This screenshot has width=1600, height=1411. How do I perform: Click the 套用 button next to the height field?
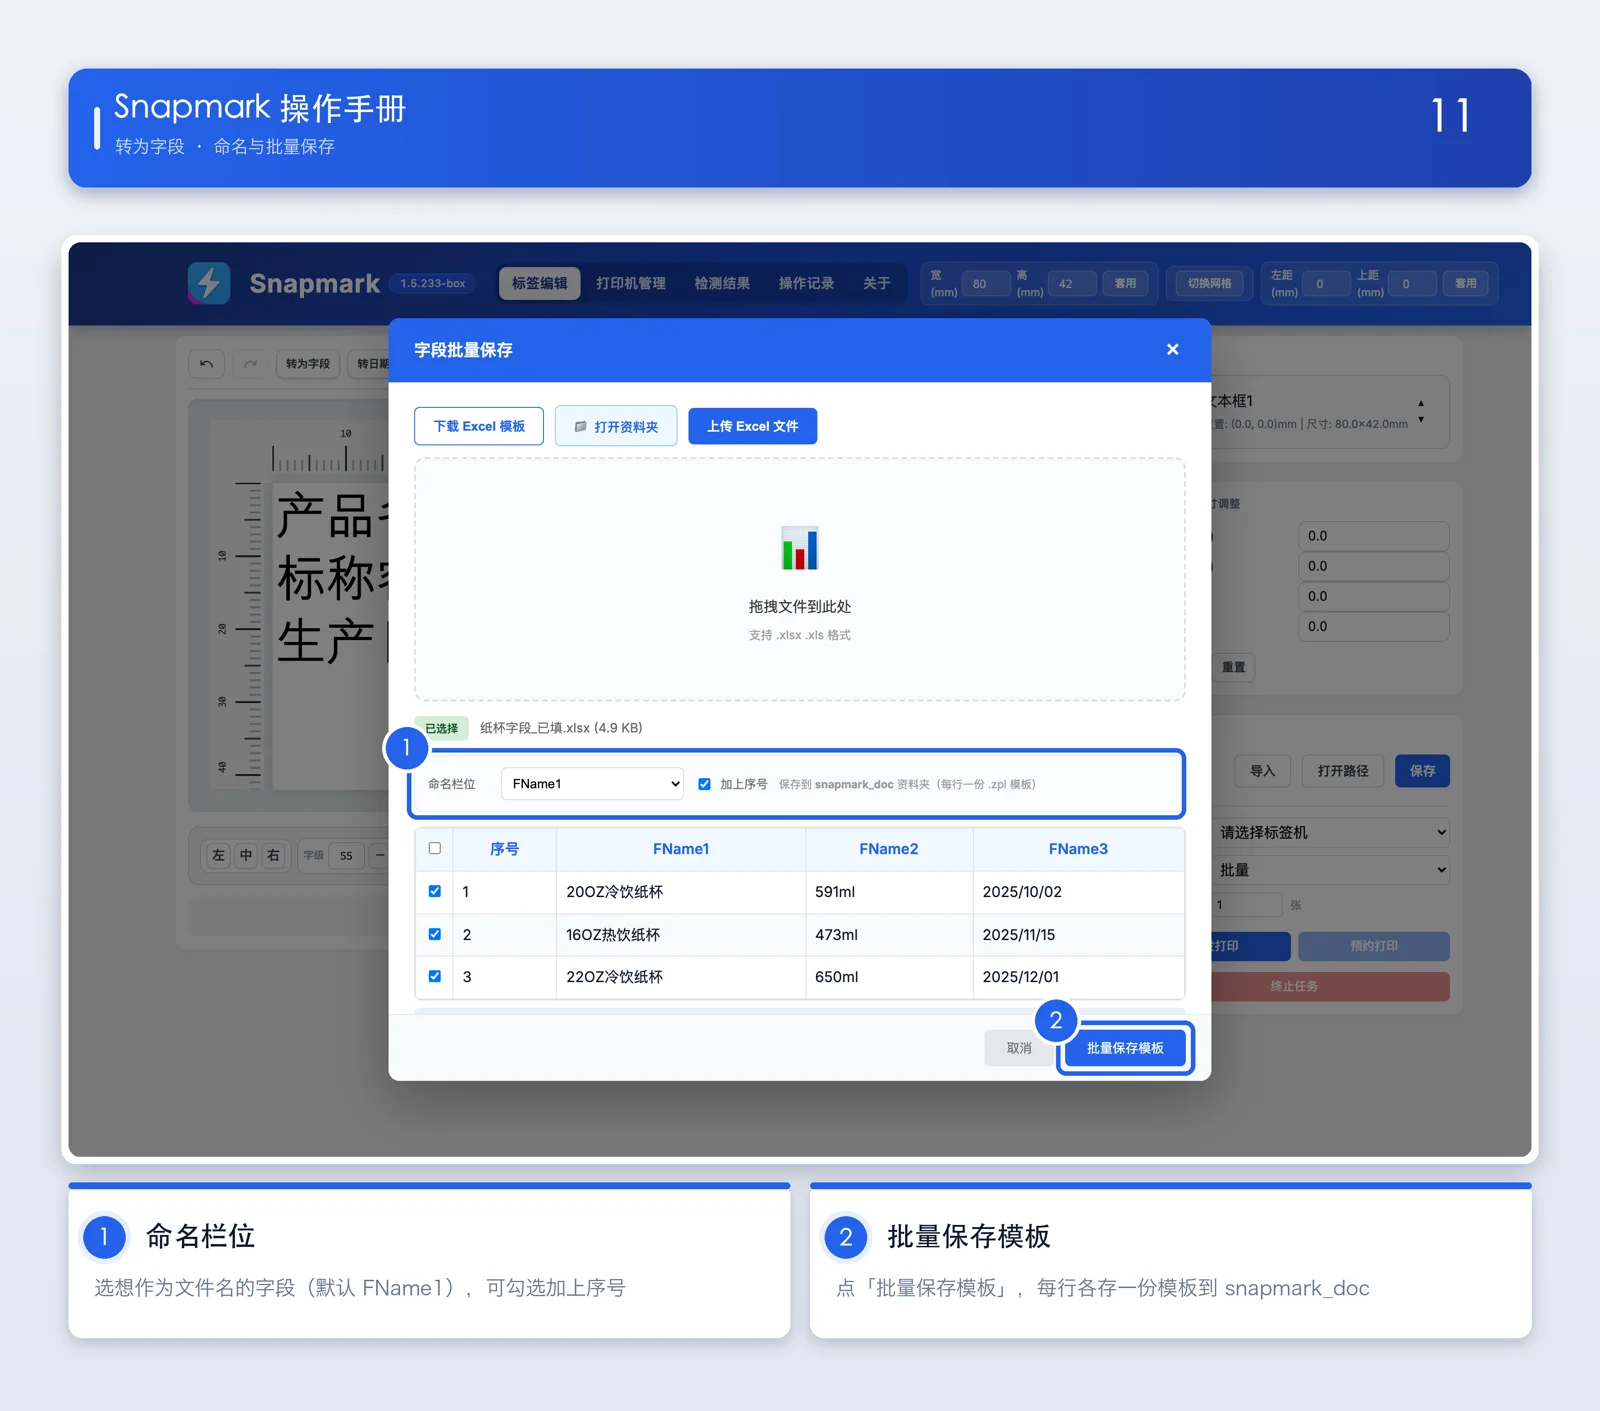tap(1126, 283)
